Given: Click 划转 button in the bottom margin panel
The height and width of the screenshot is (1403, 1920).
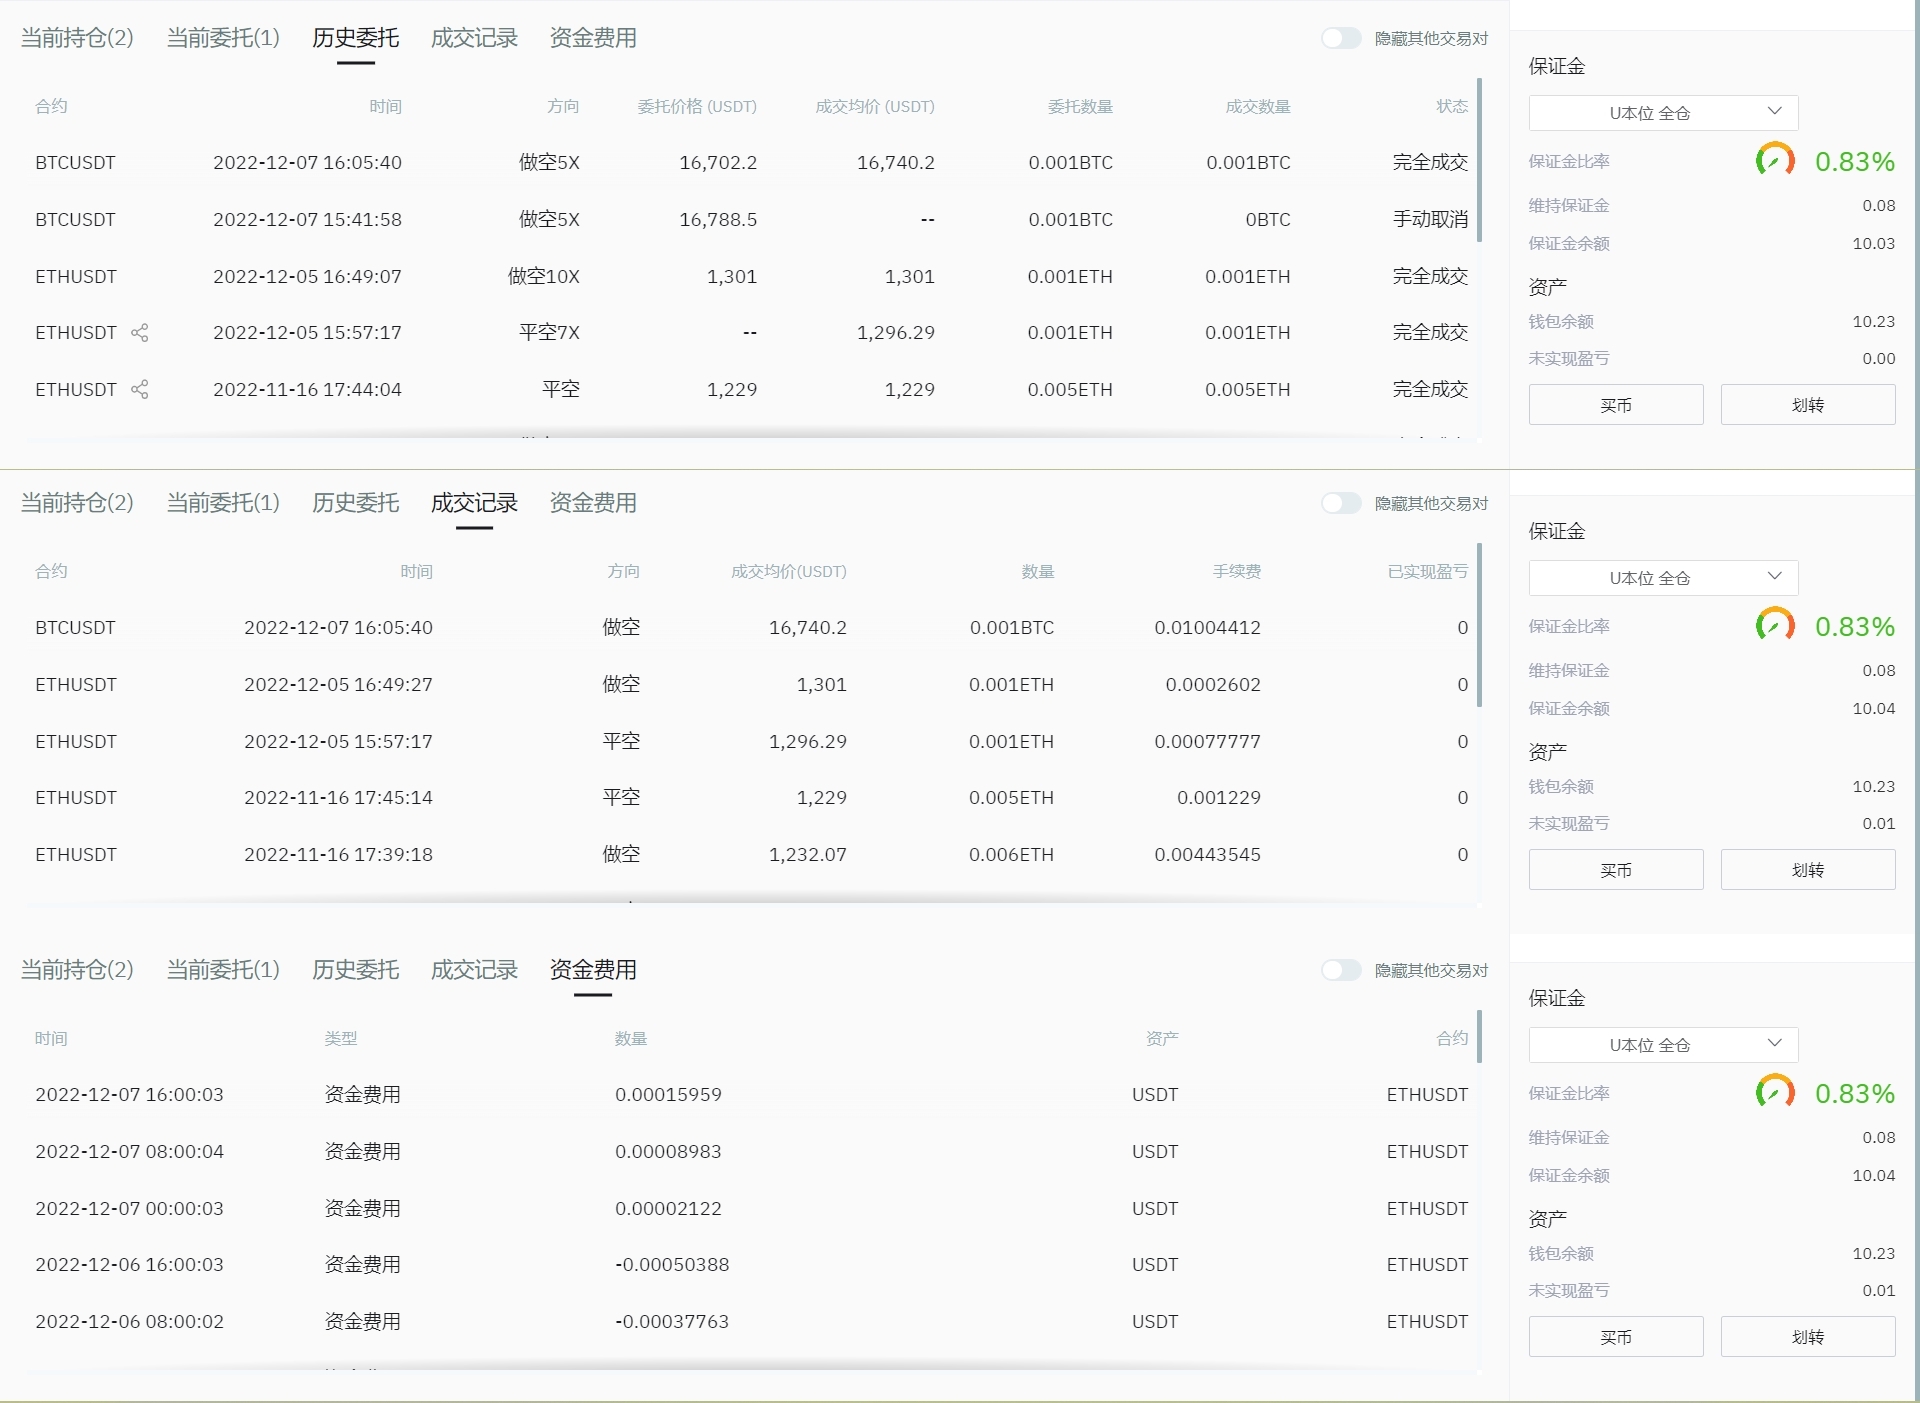Looking at the screenshot, I should (1807, 1337).
